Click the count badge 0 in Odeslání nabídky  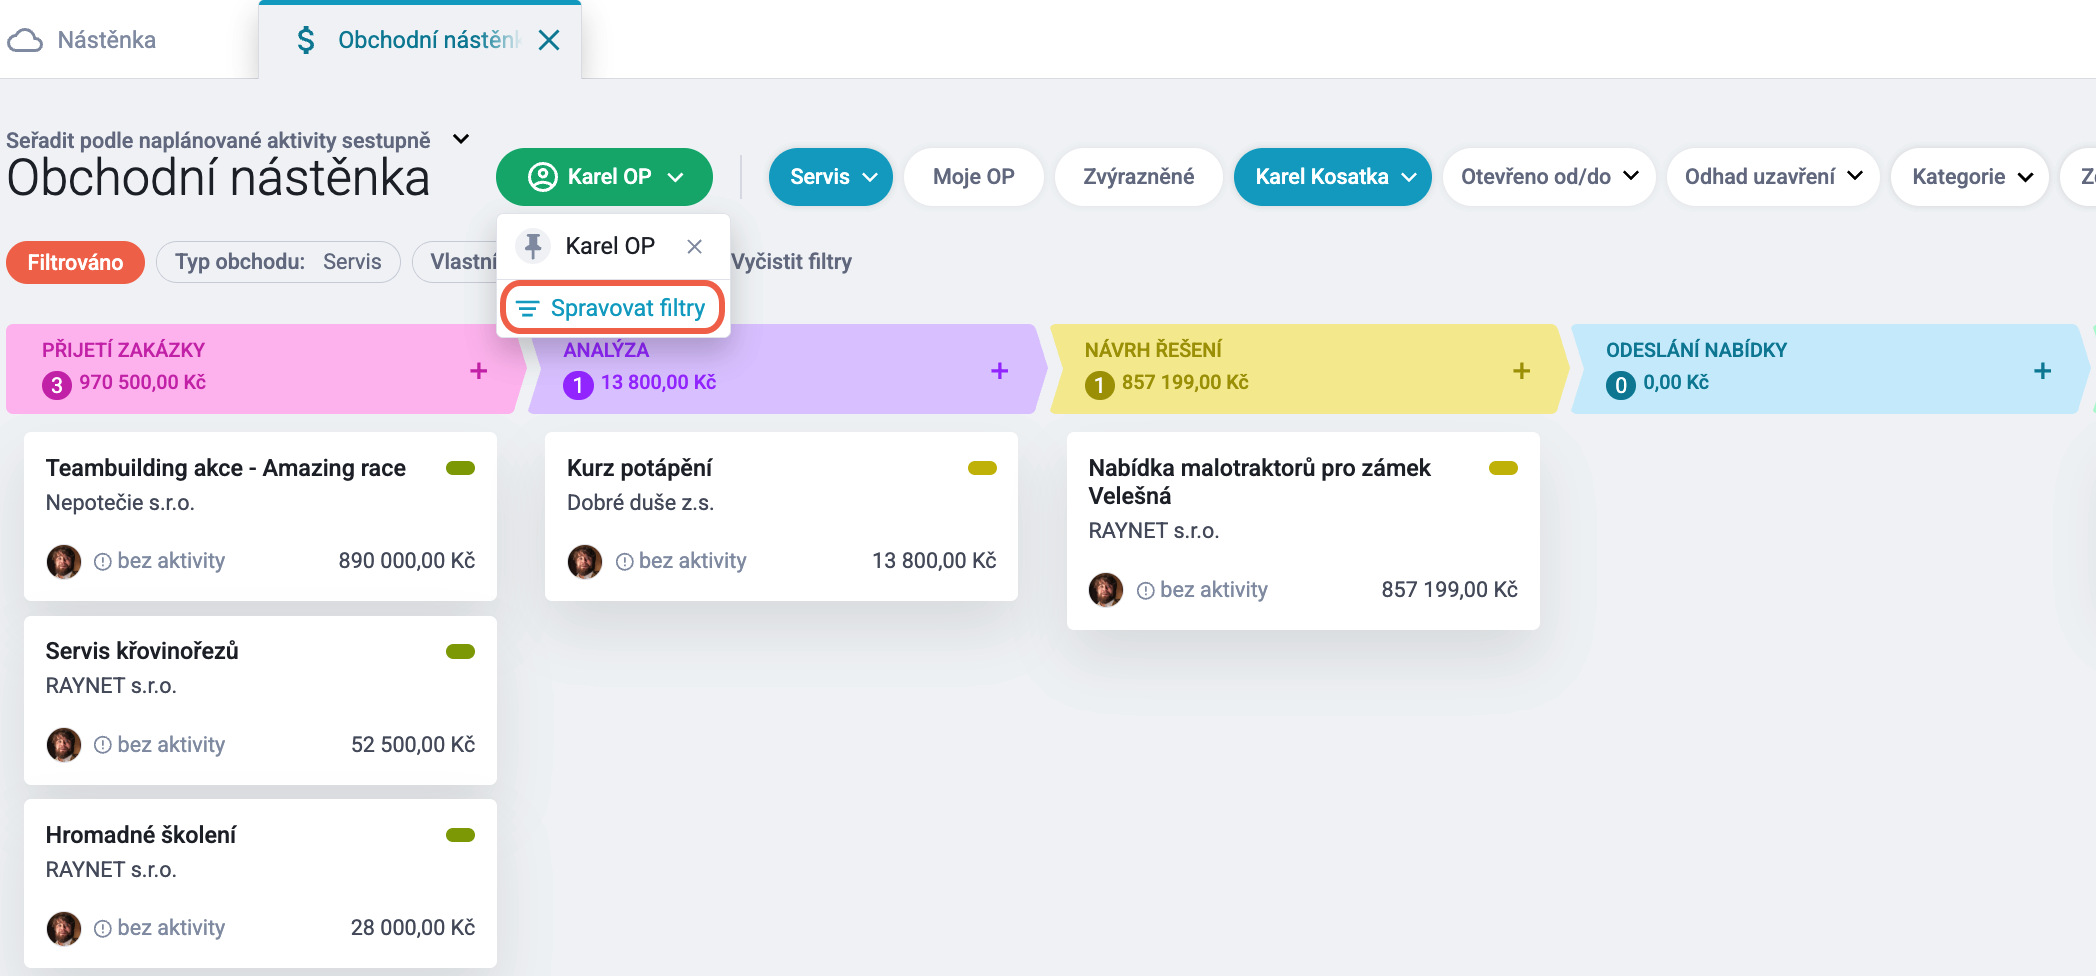(1621, 385)
